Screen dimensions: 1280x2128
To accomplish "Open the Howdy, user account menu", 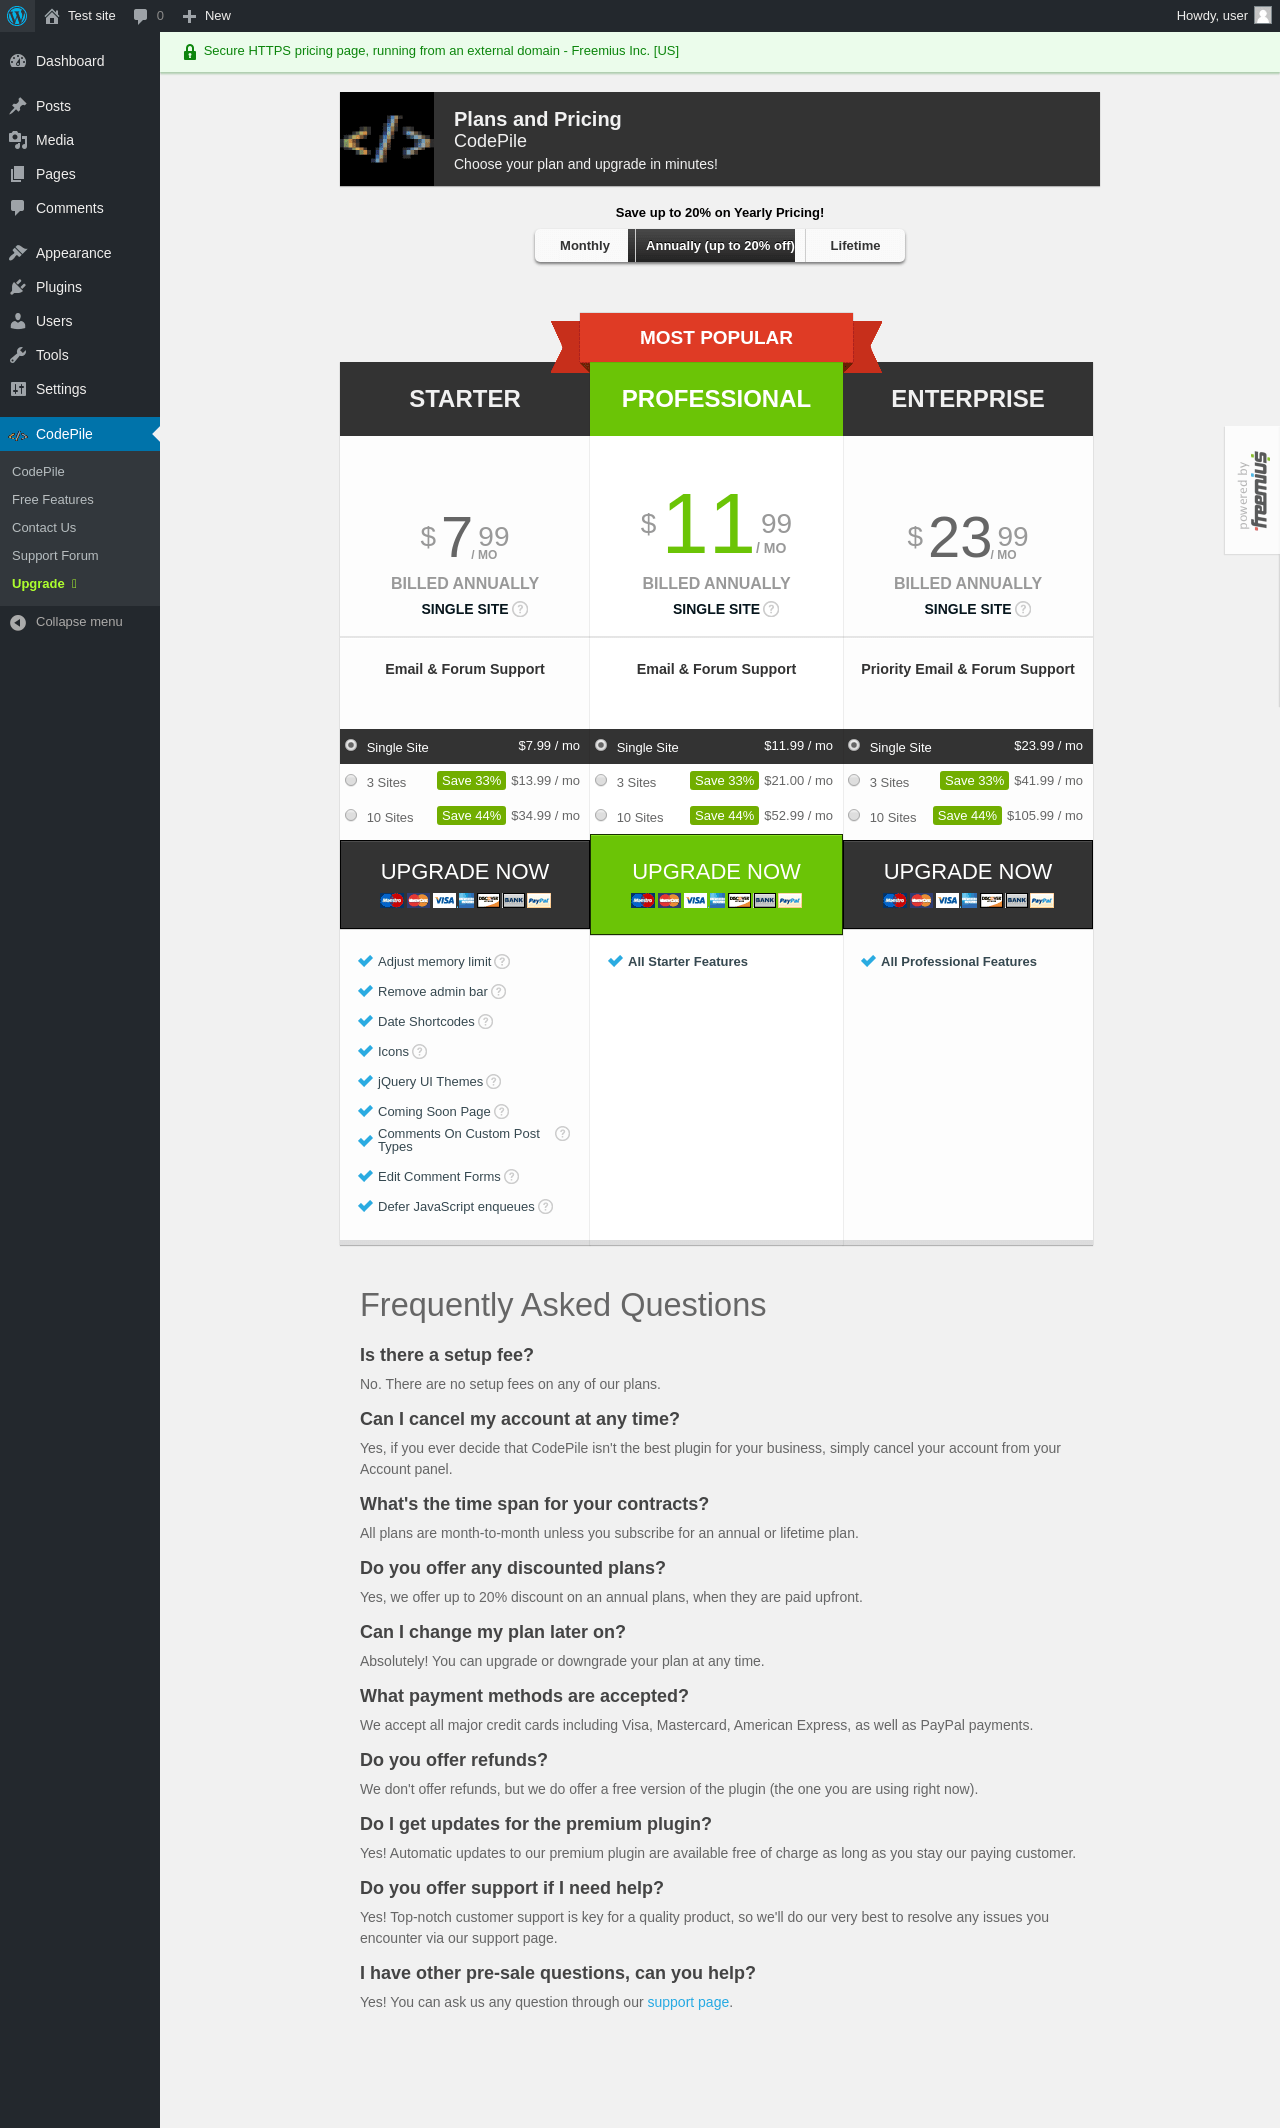I will pos(1224,16).
